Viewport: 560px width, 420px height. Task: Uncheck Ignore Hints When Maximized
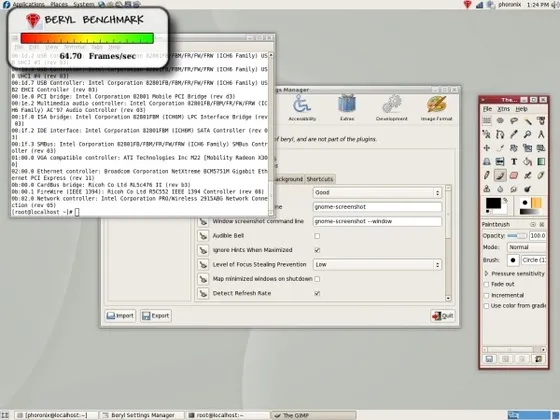click(x=317, y=250)
